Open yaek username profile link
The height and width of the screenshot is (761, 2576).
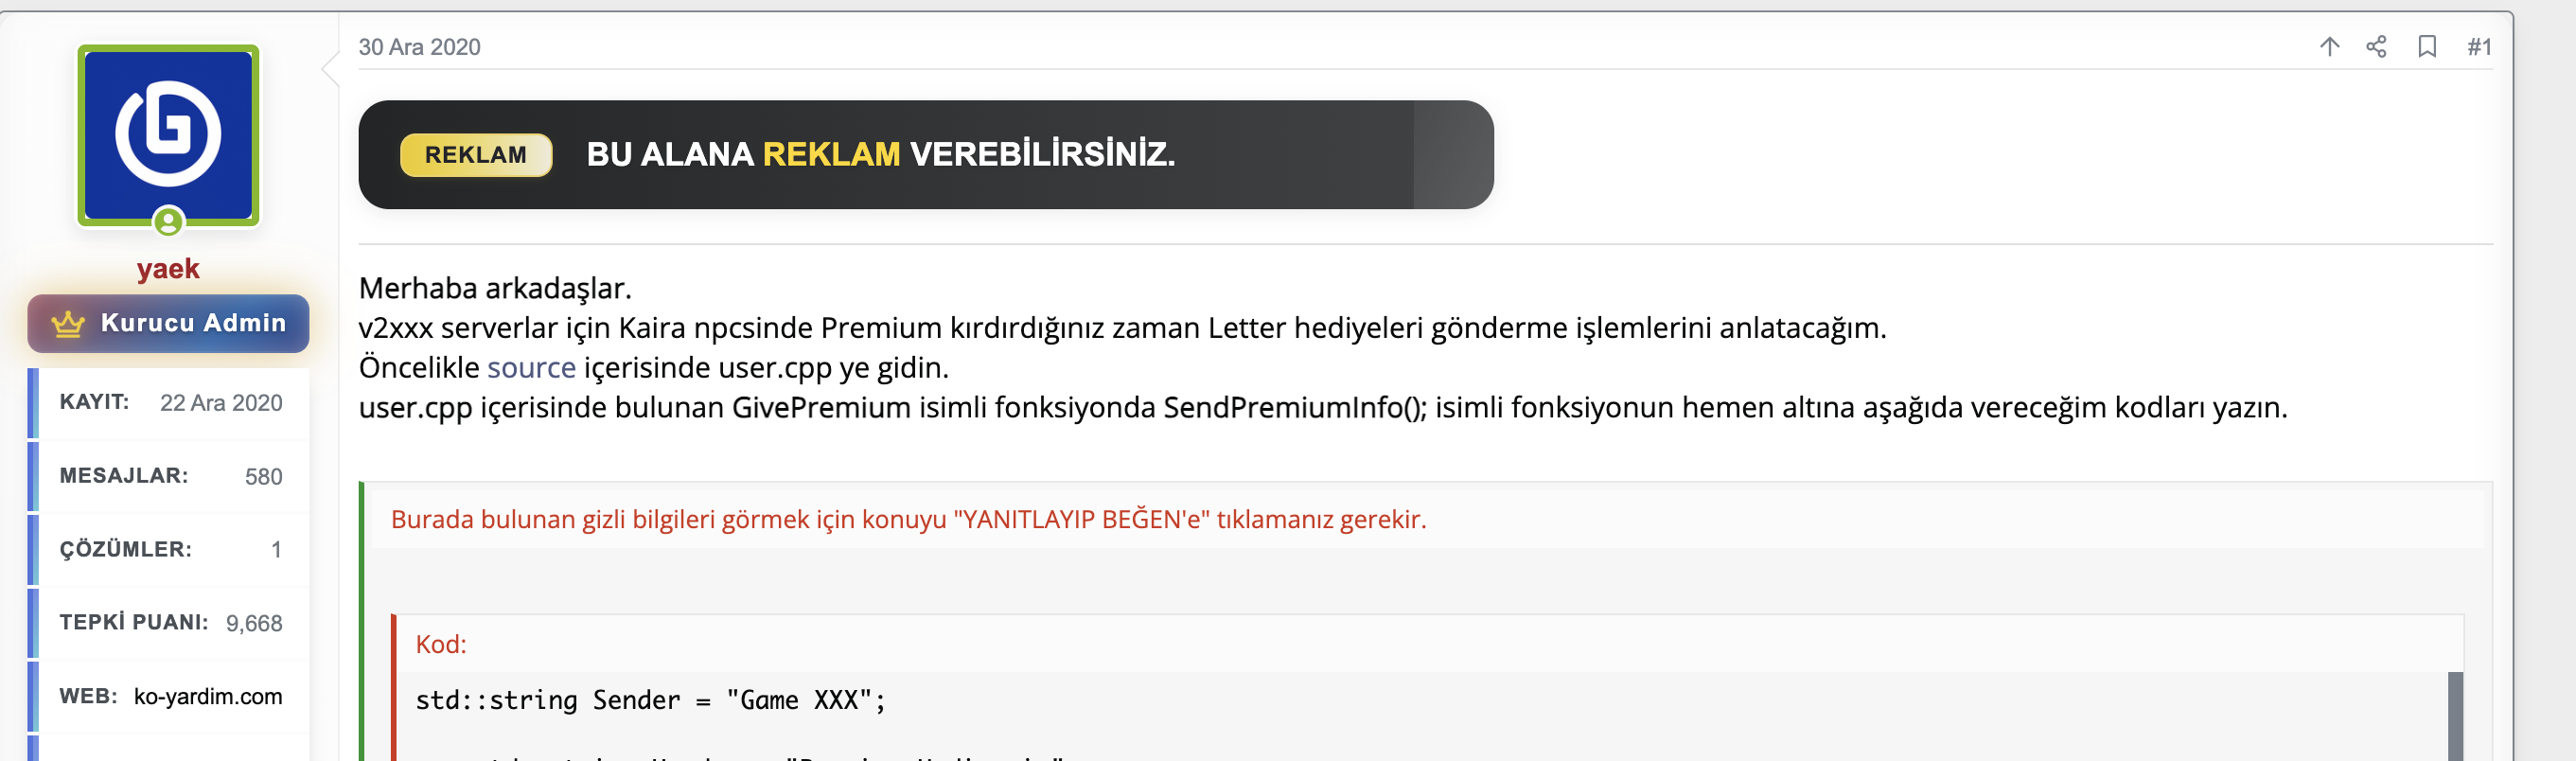(x=168, y=268)
